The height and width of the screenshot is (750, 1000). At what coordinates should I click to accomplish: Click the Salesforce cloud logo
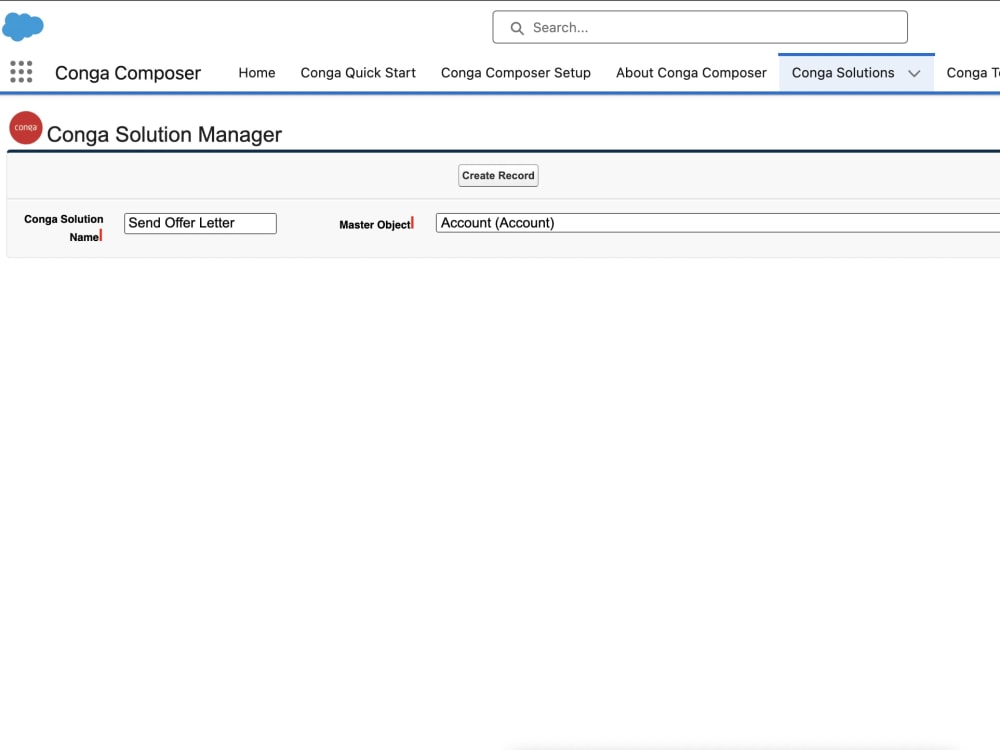[23, 26]
